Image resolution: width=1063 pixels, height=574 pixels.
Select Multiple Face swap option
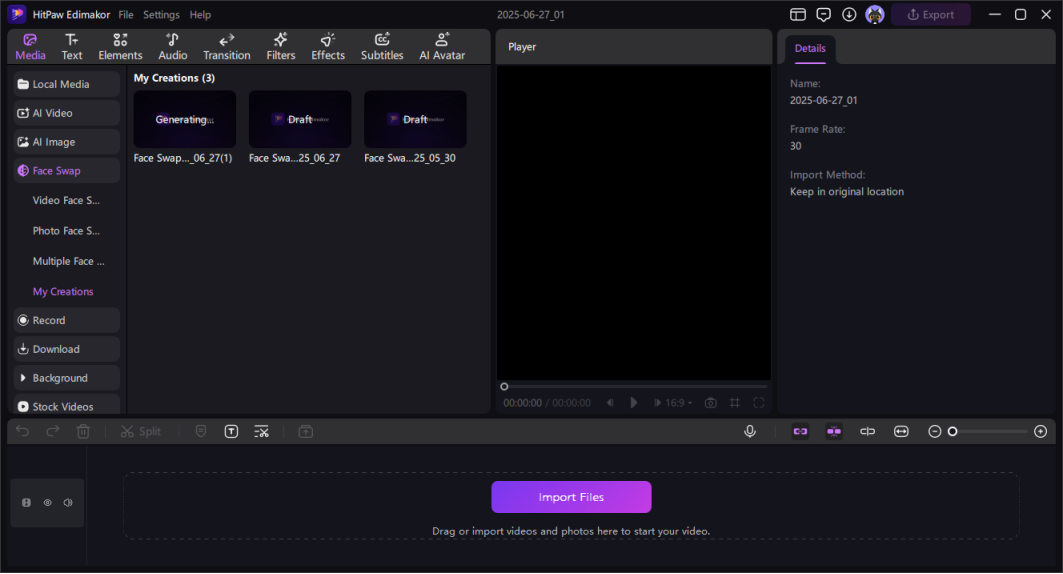tap(68, 262)
